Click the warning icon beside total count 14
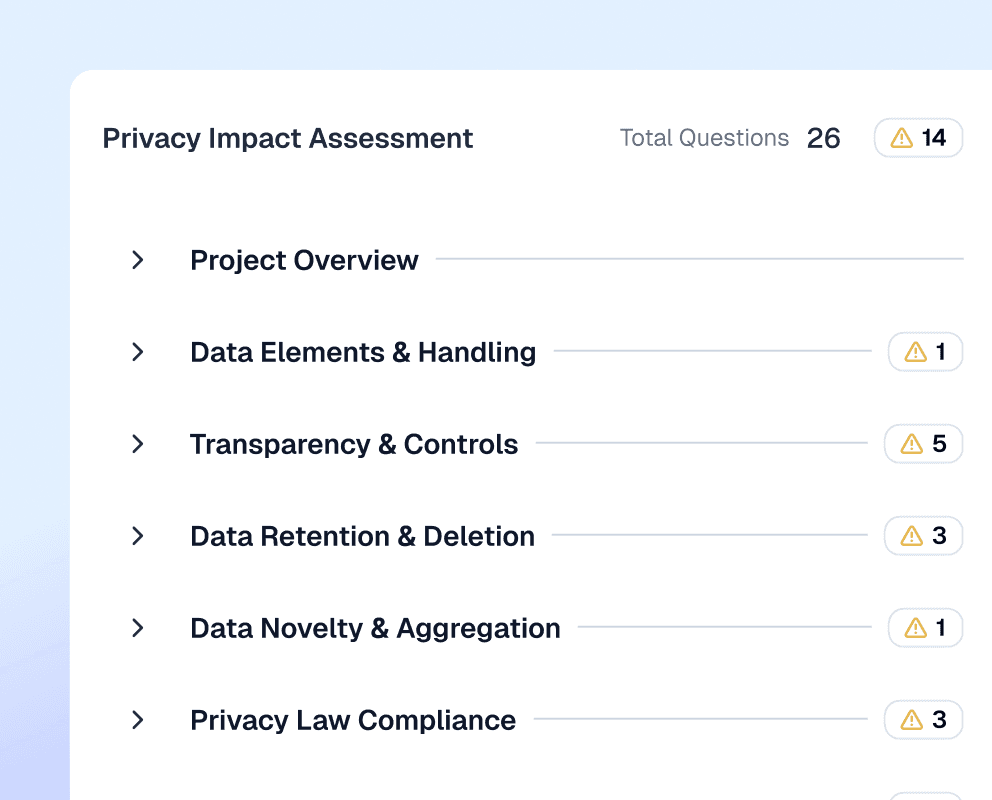Viewport: 992px width, 800px height. (902, 138)
